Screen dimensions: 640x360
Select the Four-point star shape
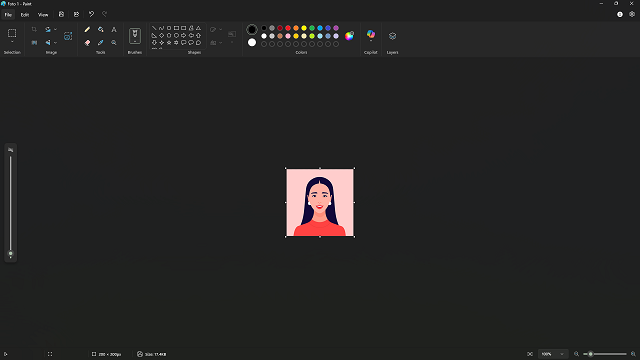click(x=162, y=42)
